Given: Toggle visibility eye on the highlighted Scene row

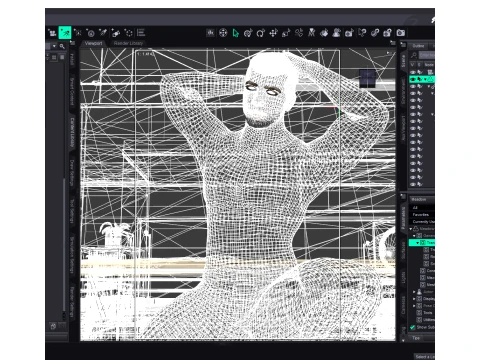Looking at the screenshot, I should click(413, 79).
